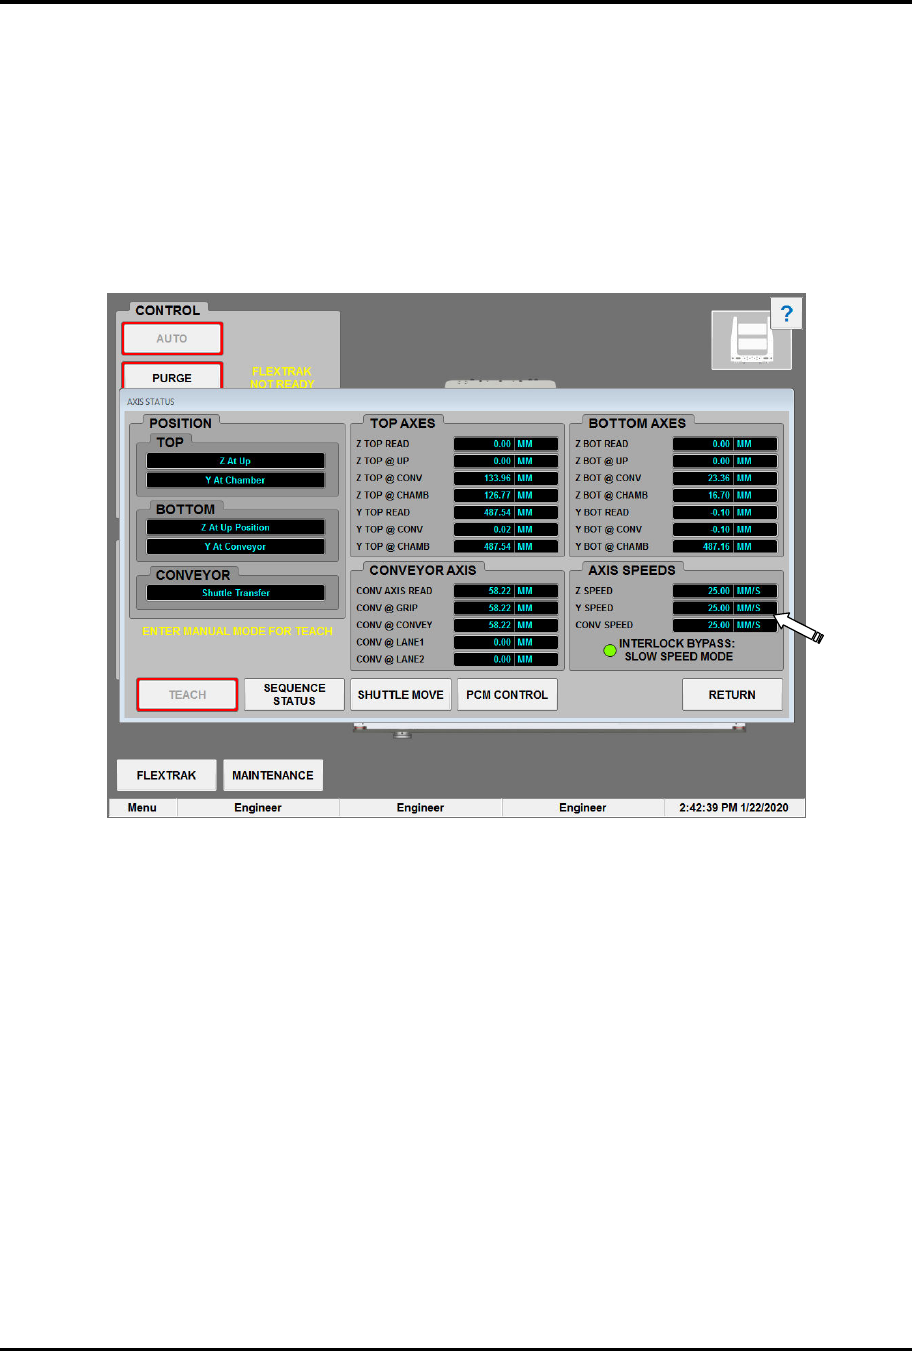Click the TEACH button
This screenshot has height=1351, width=912.
(187, 695)
